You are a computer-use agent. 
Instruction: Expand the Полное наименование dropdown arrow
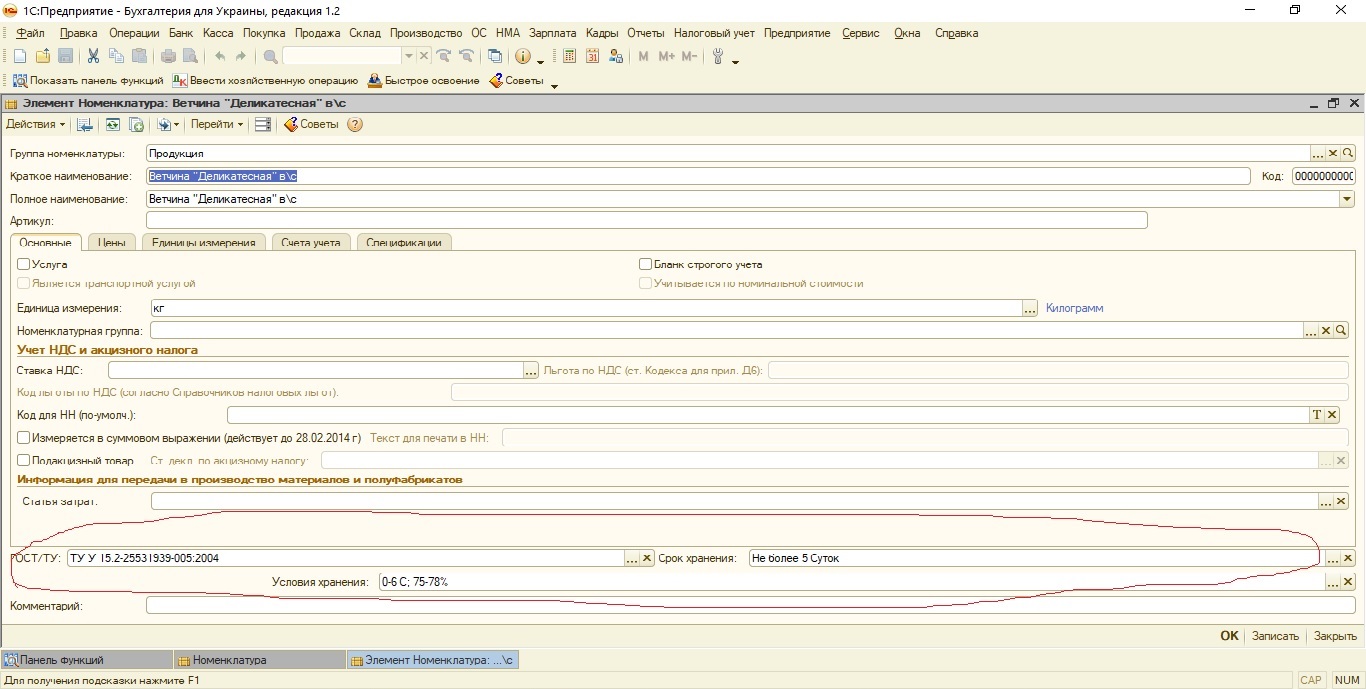pos(1346,200)
